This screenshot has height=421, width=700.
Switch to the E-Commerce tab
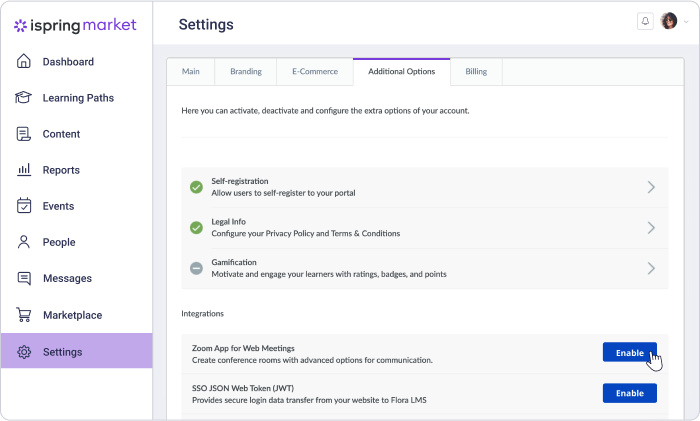click(315, 72)
